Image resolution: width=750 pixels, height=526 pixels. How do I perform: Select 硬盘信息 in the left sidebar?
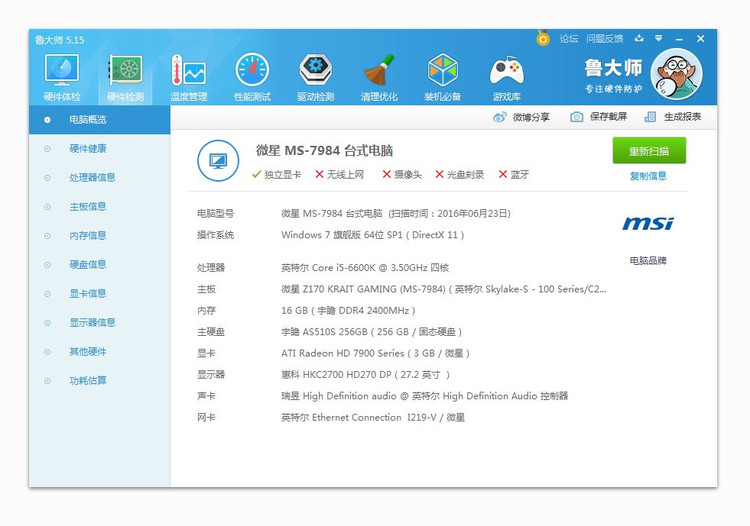(88, 264)
